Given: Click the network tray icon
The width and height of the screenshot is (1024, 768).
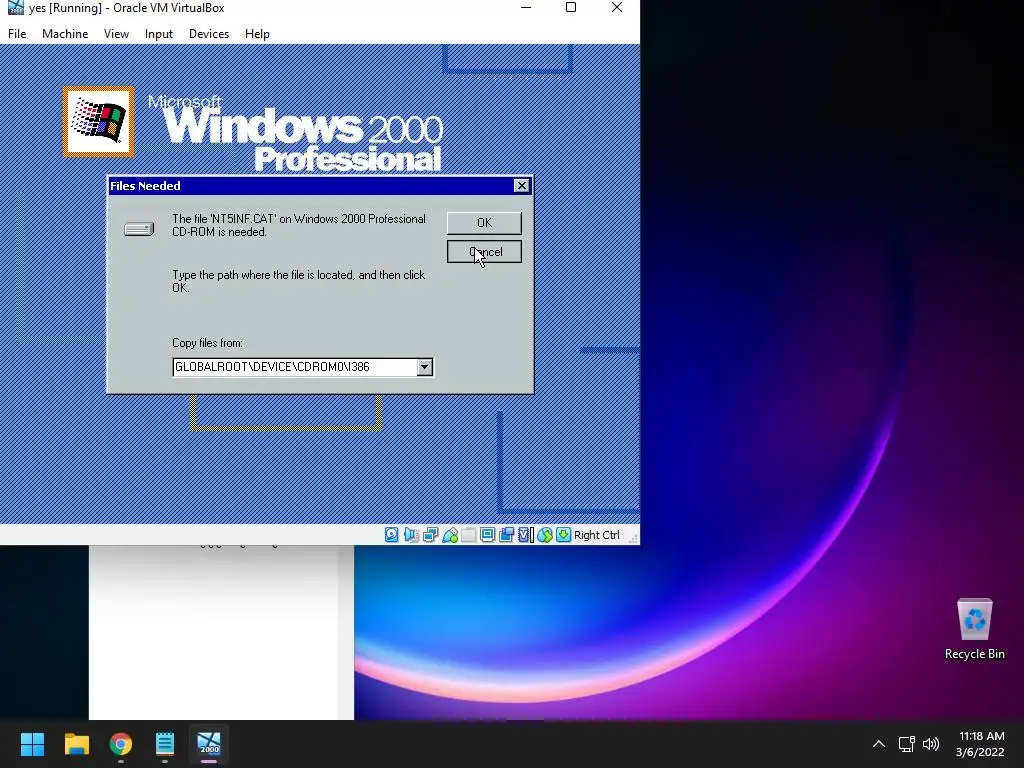Looking at the screenshot, I should (x=906, y=744).
